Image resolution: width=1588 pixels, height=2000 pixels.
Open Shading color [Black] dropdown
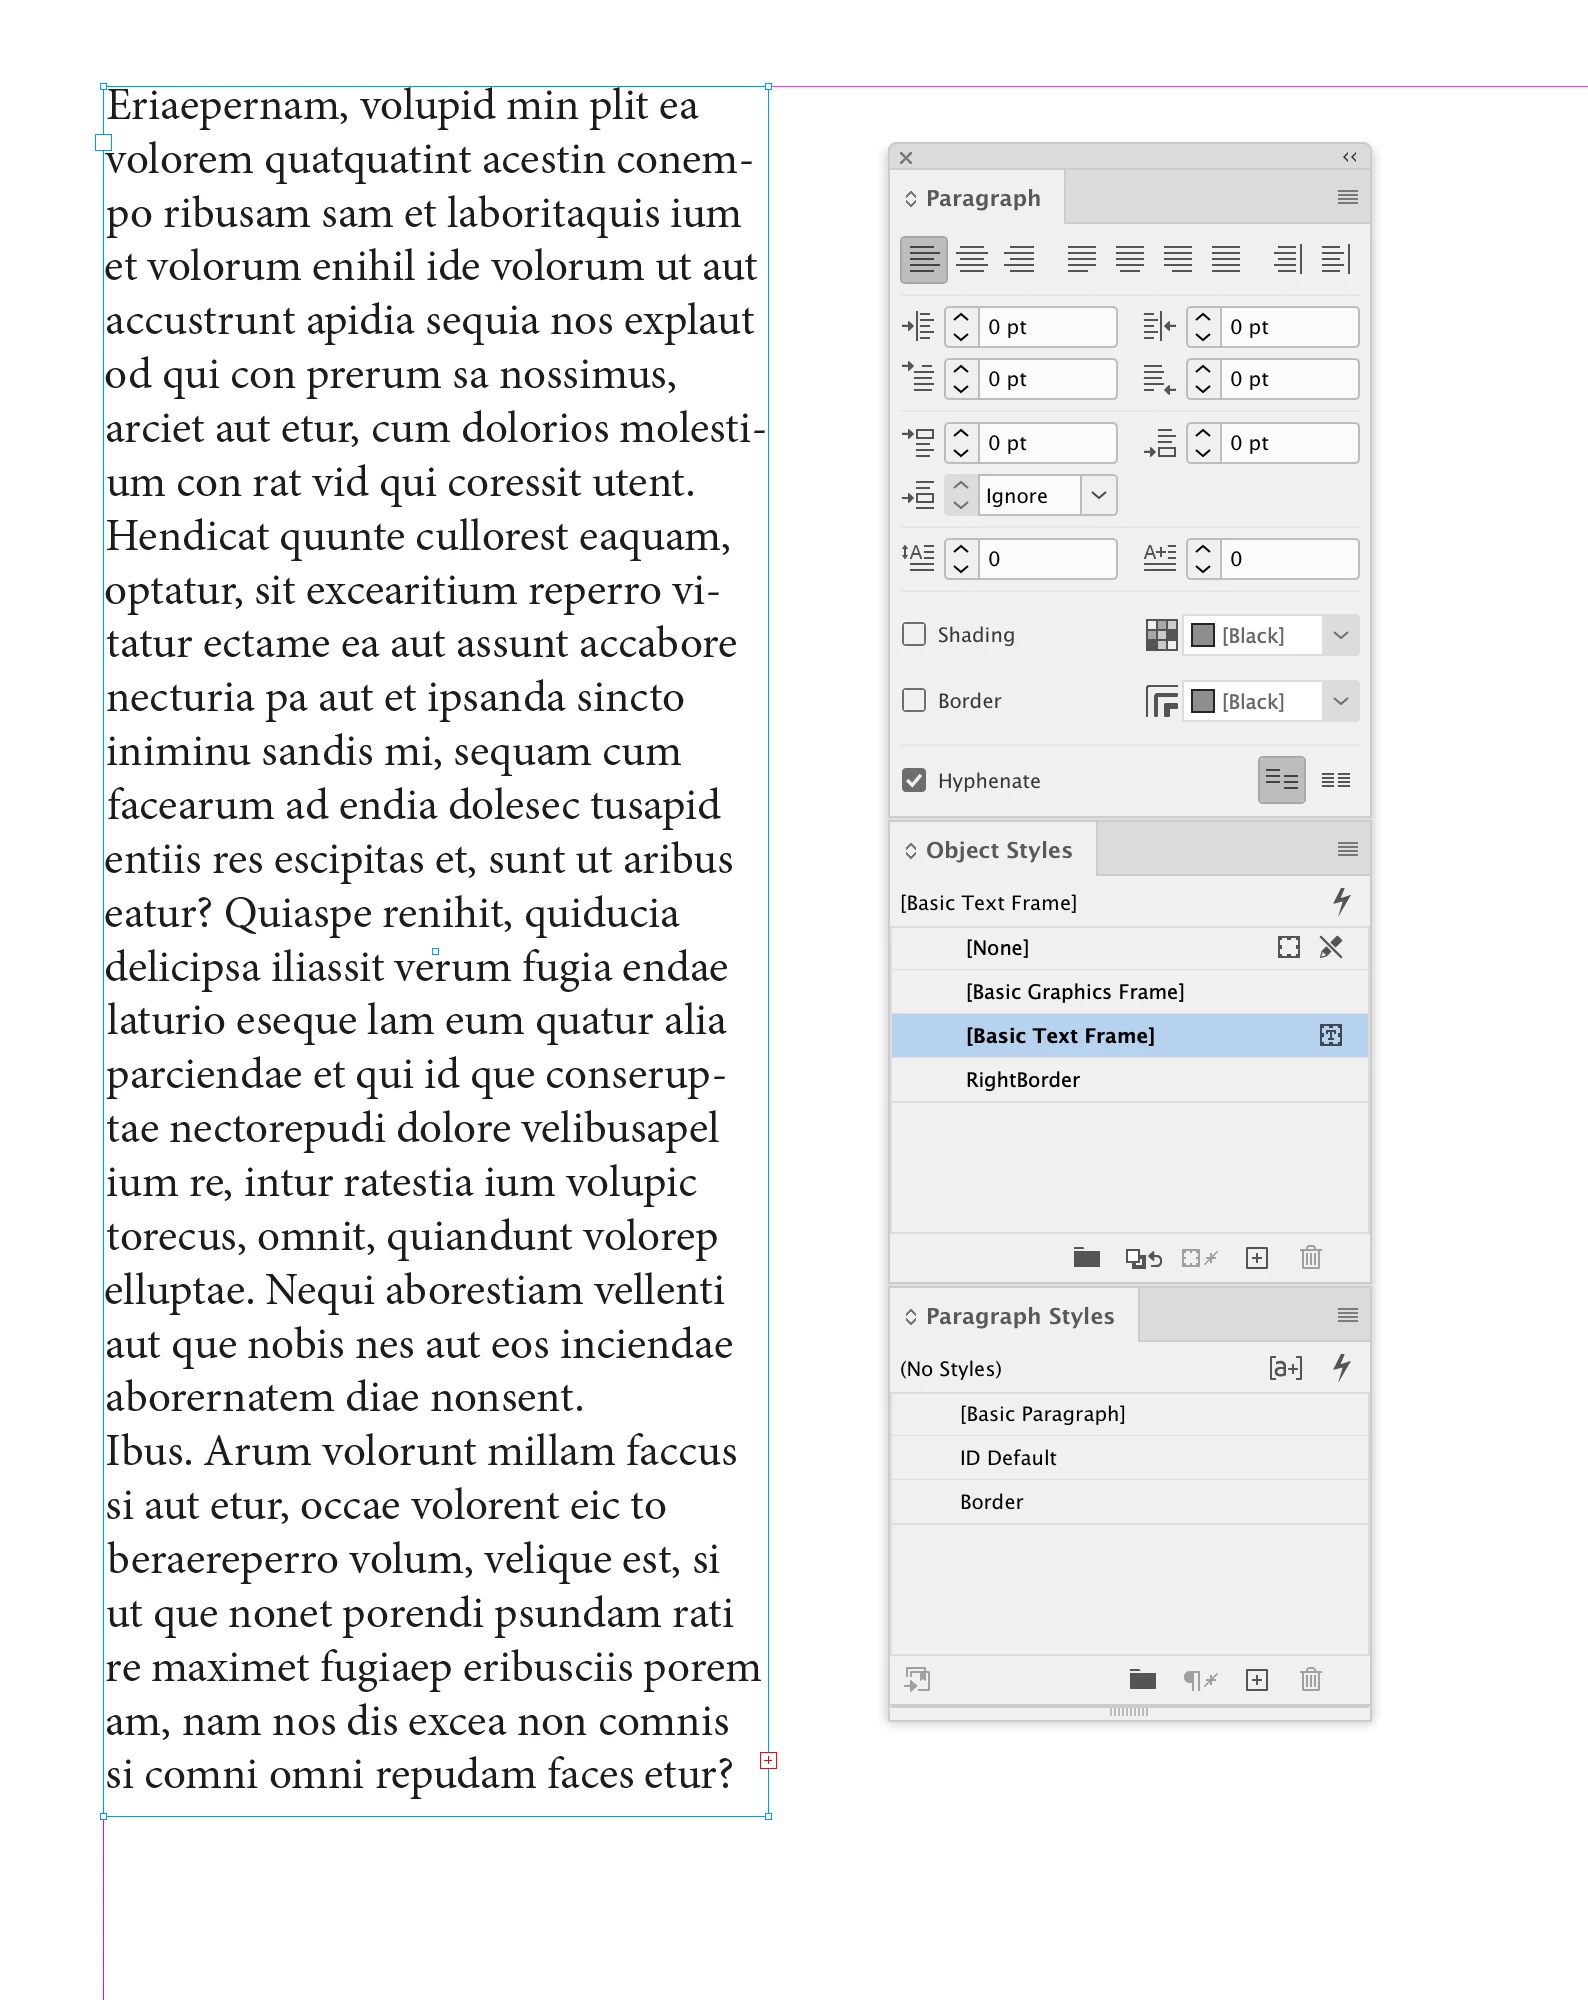(x=1341, y=635)
